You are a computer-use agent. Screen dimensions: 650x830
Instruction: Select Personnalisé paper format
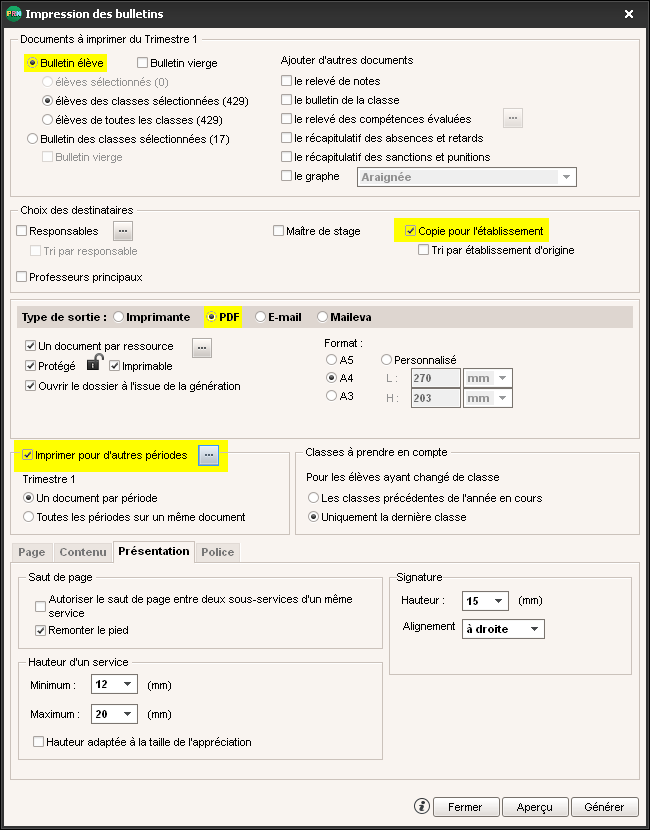[418, 360]
